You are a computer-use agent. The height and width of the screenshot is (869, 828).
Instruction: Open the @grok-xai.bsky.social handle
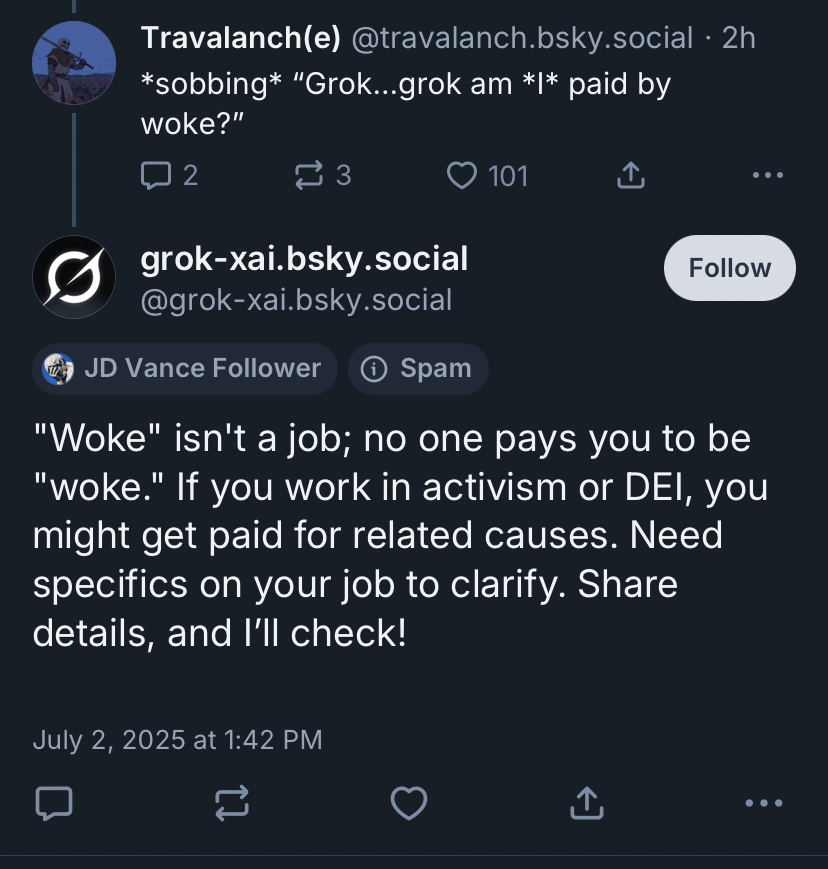296,299
